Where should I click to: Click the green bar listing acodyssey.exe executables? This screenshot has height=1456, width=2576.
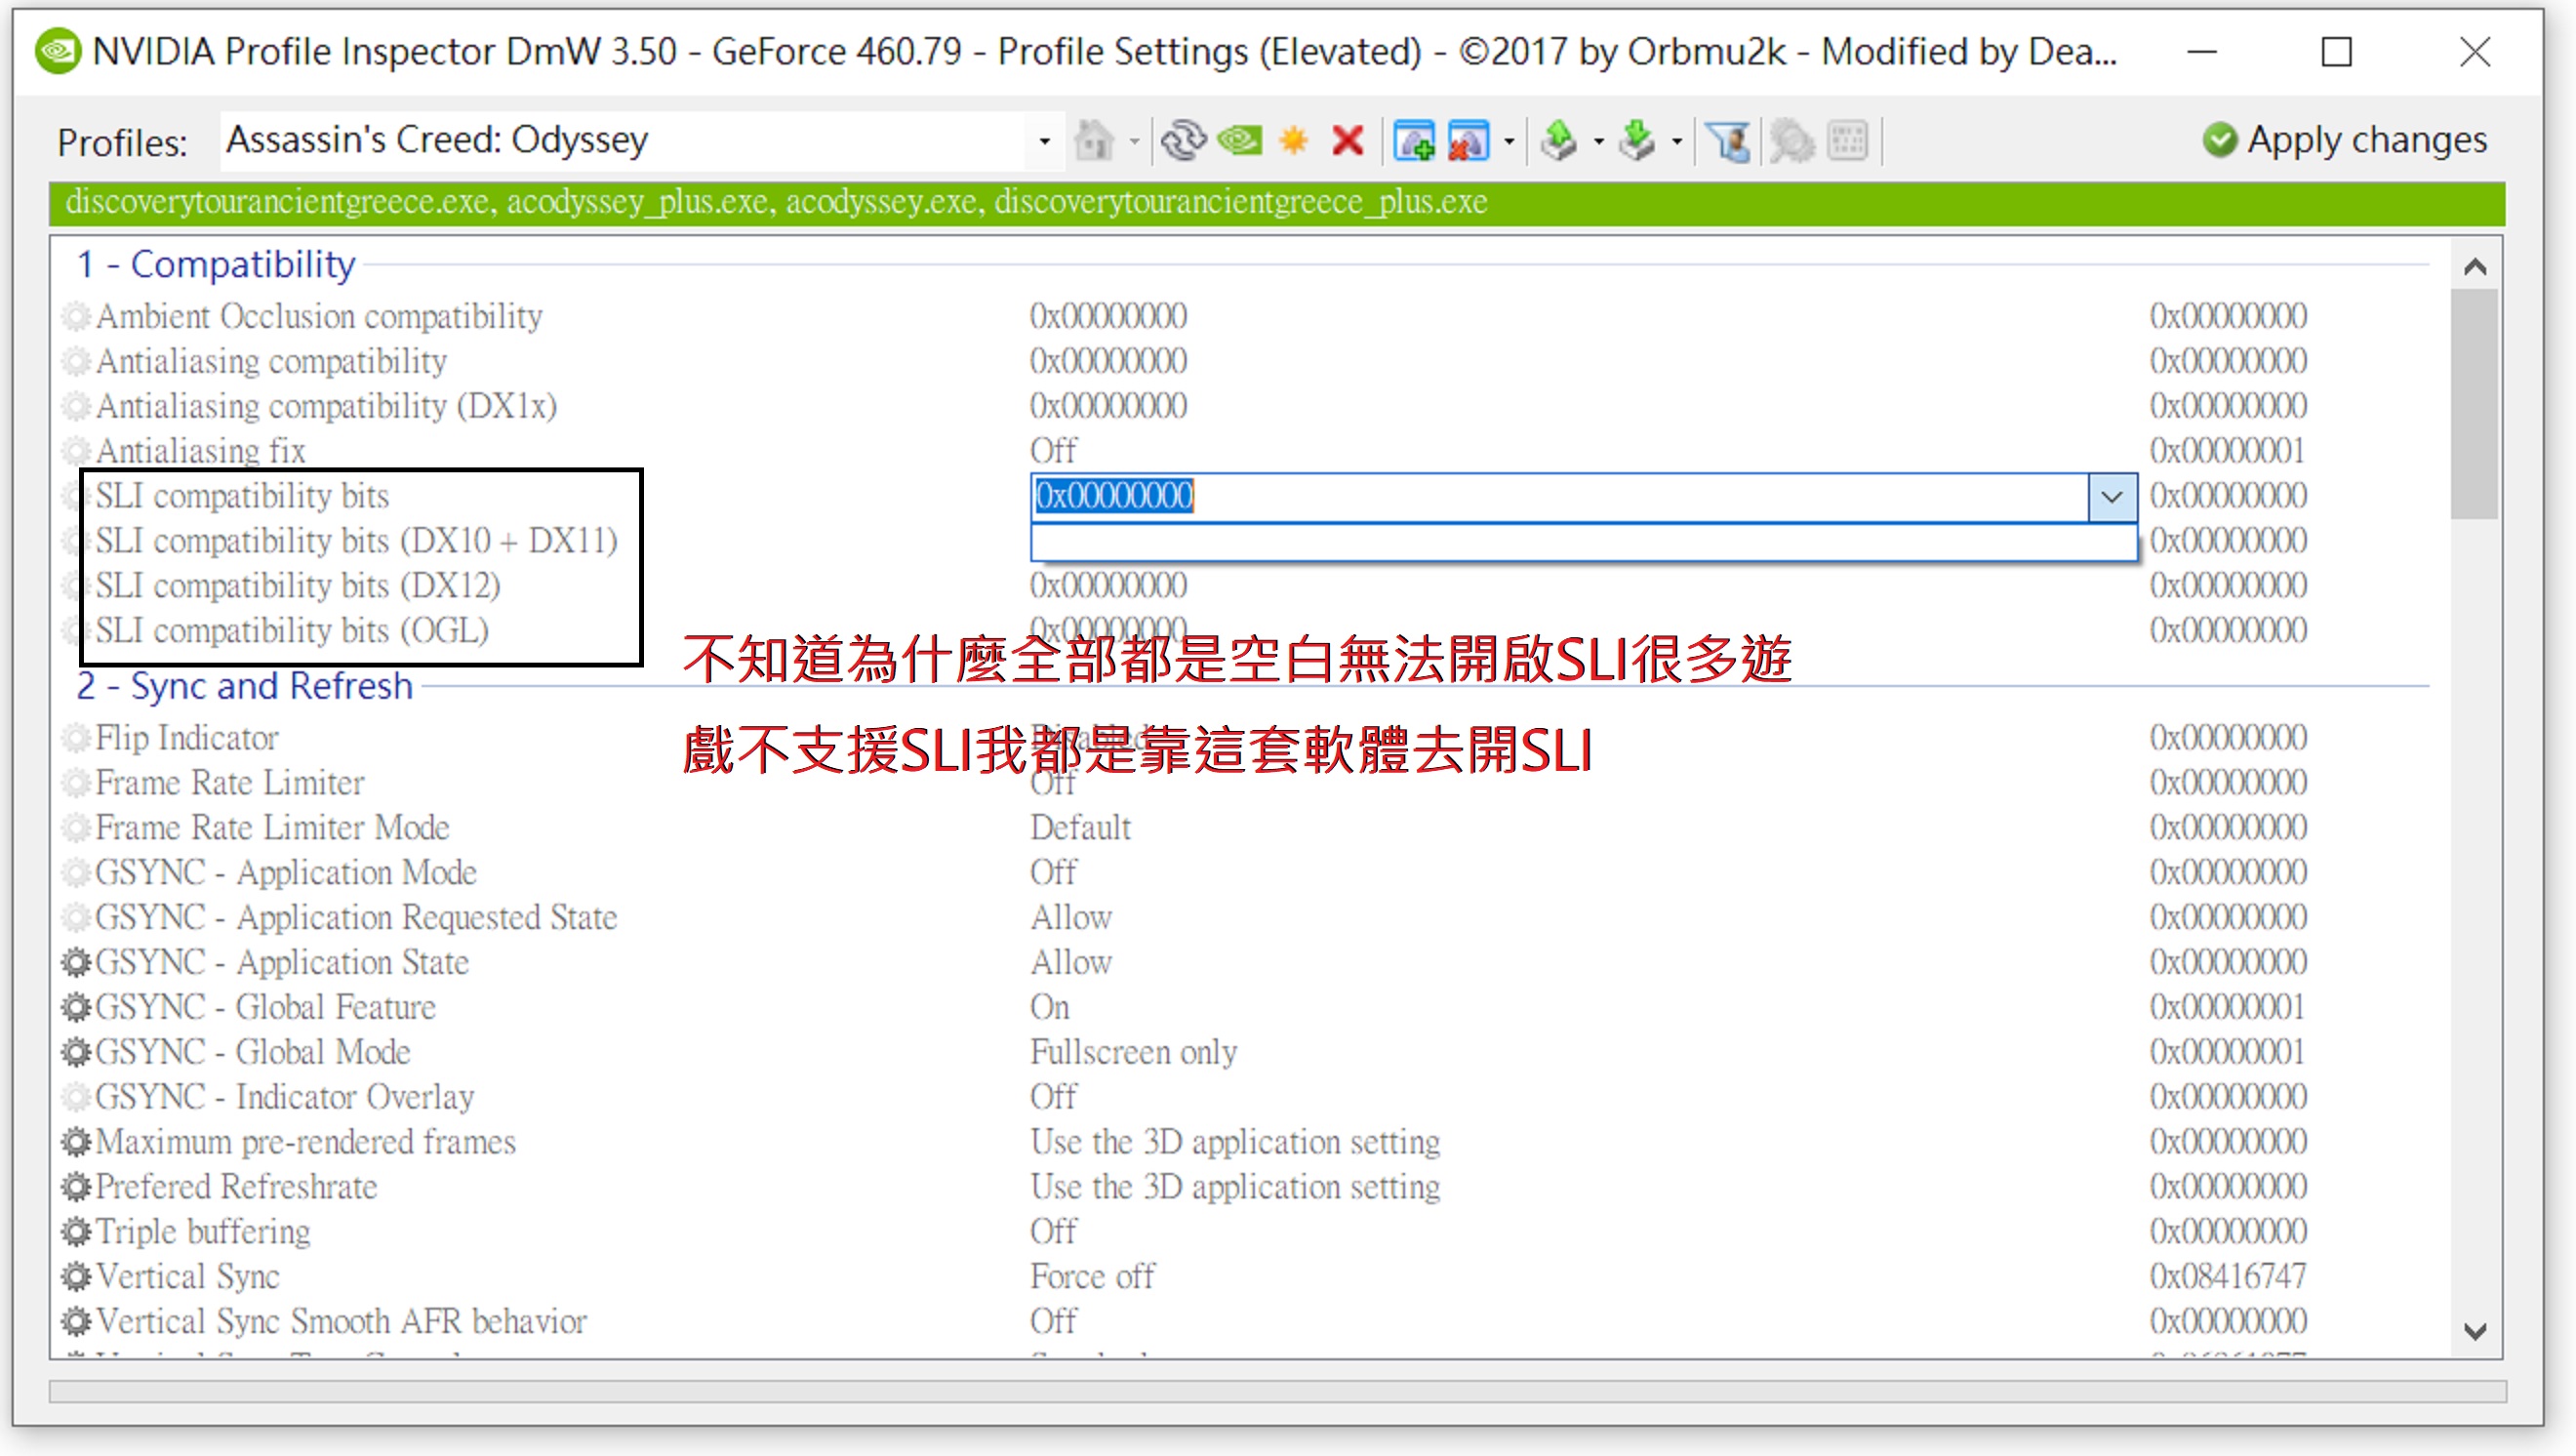coord(1277,203)
